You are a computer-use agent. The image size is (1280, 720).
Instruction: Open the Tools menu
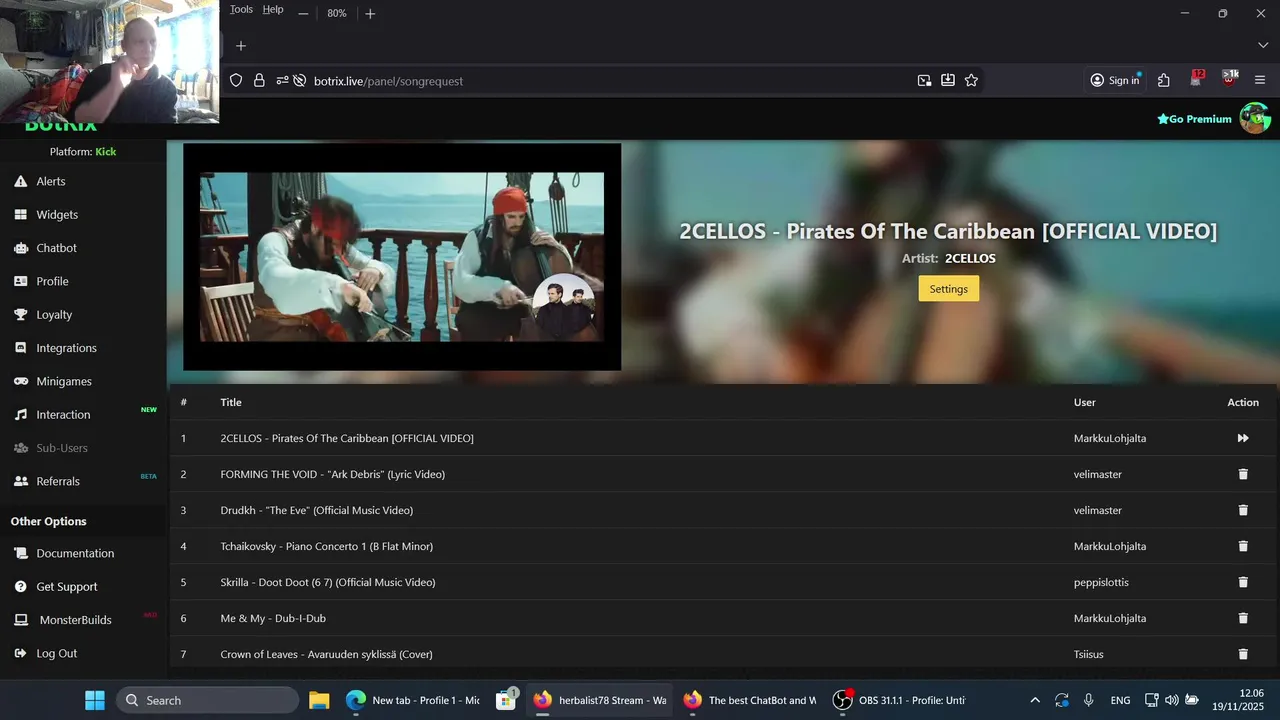241,10
